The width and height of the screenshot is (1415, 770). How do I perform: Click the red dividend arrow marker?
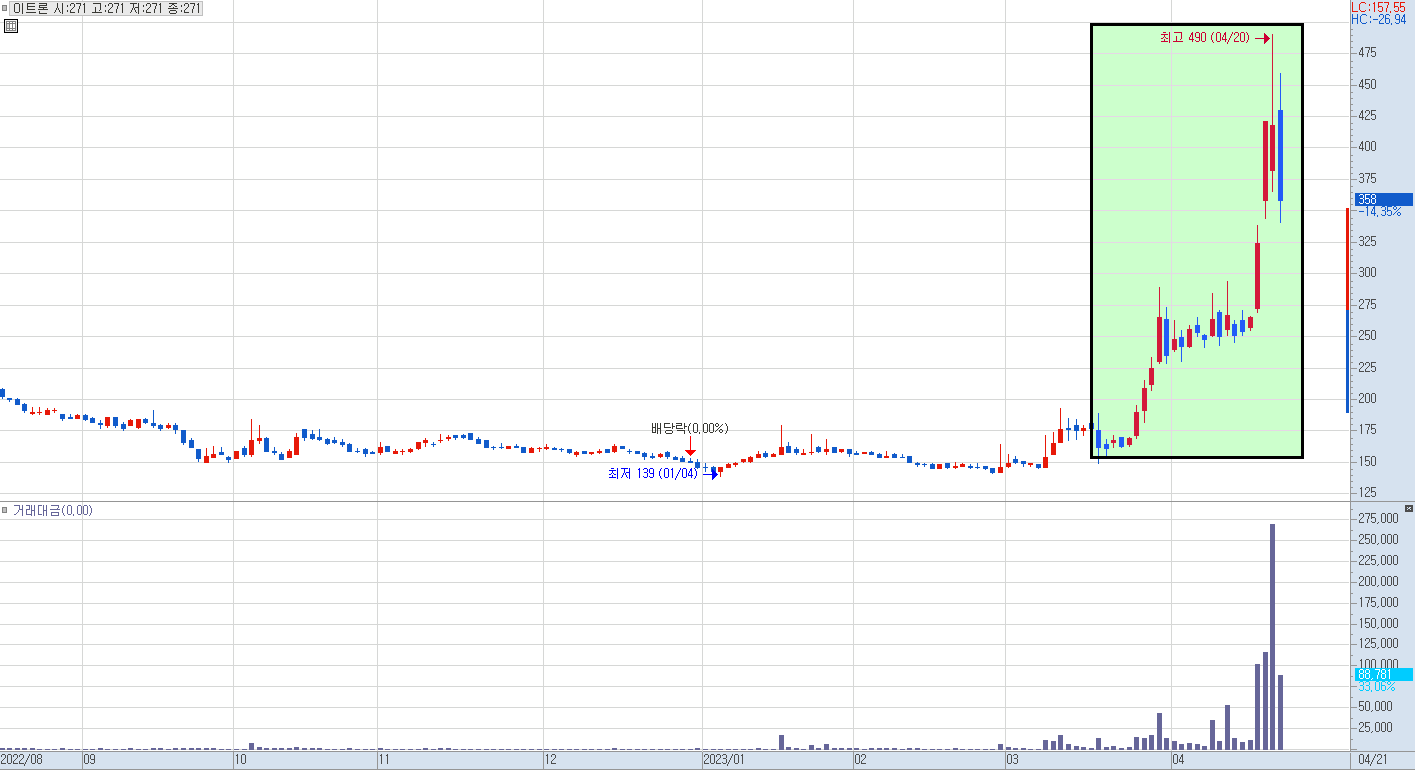coord(690,448)
